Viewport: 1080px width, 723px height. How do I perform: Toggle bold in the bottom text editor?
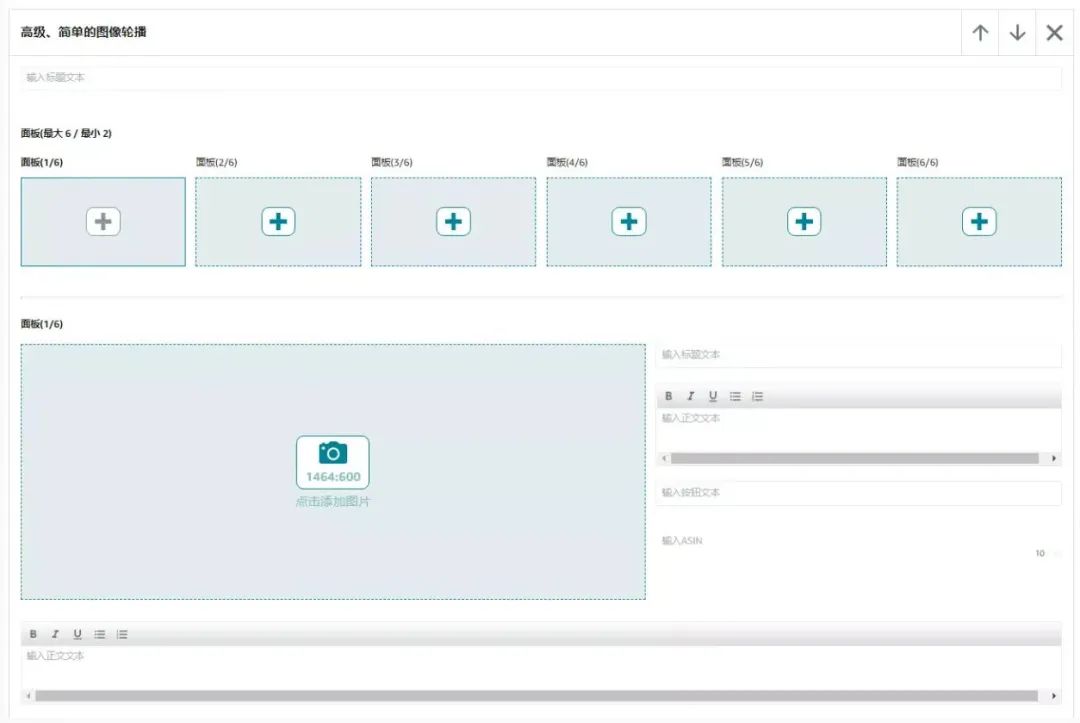[x=33, y=634]
